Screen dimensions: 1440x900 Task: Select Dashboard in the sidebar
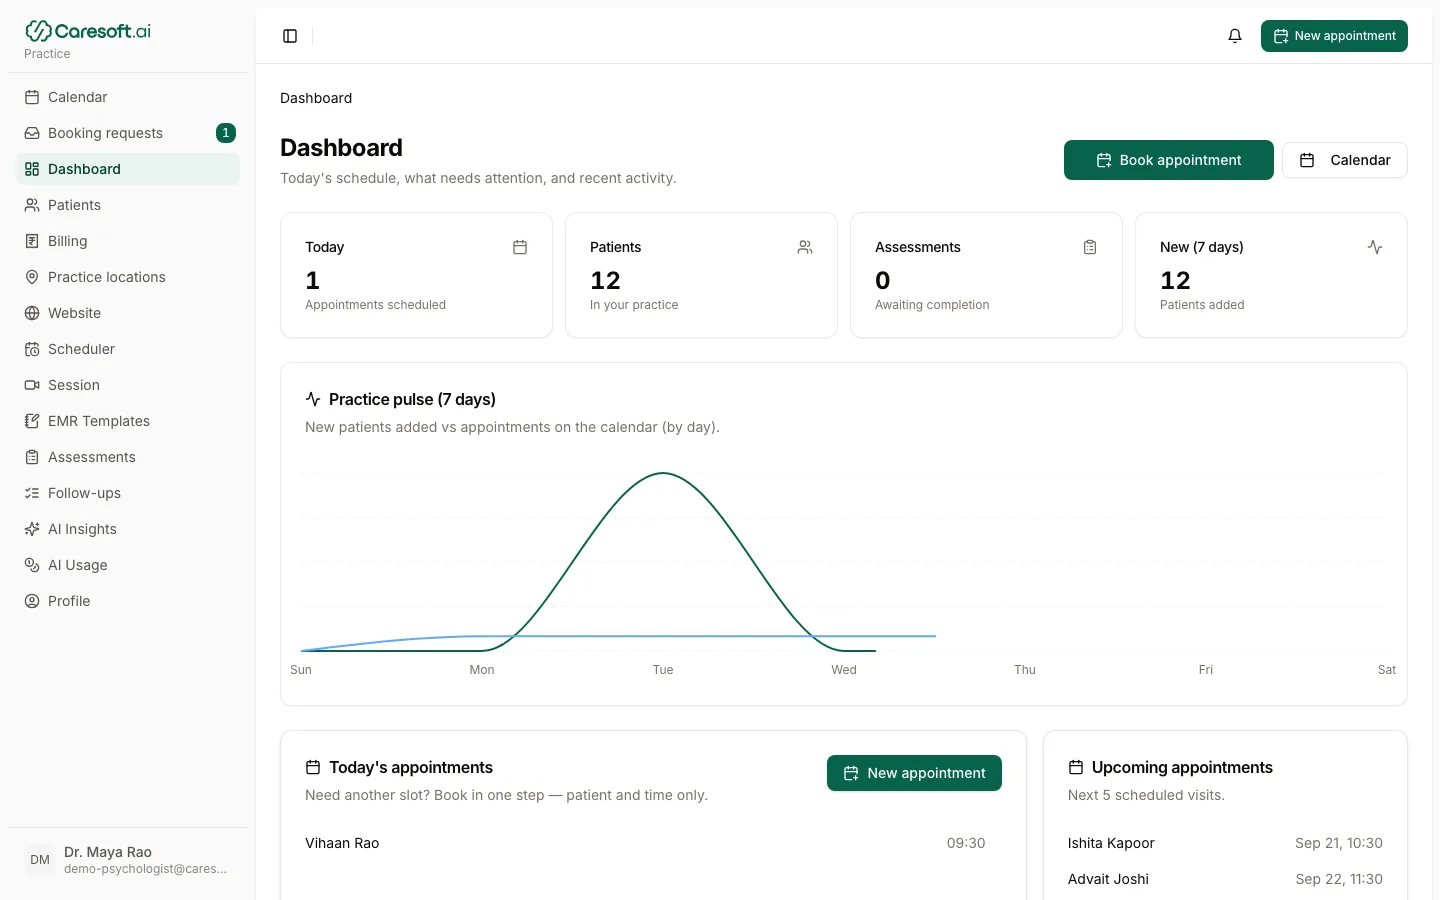pos(128,169)
